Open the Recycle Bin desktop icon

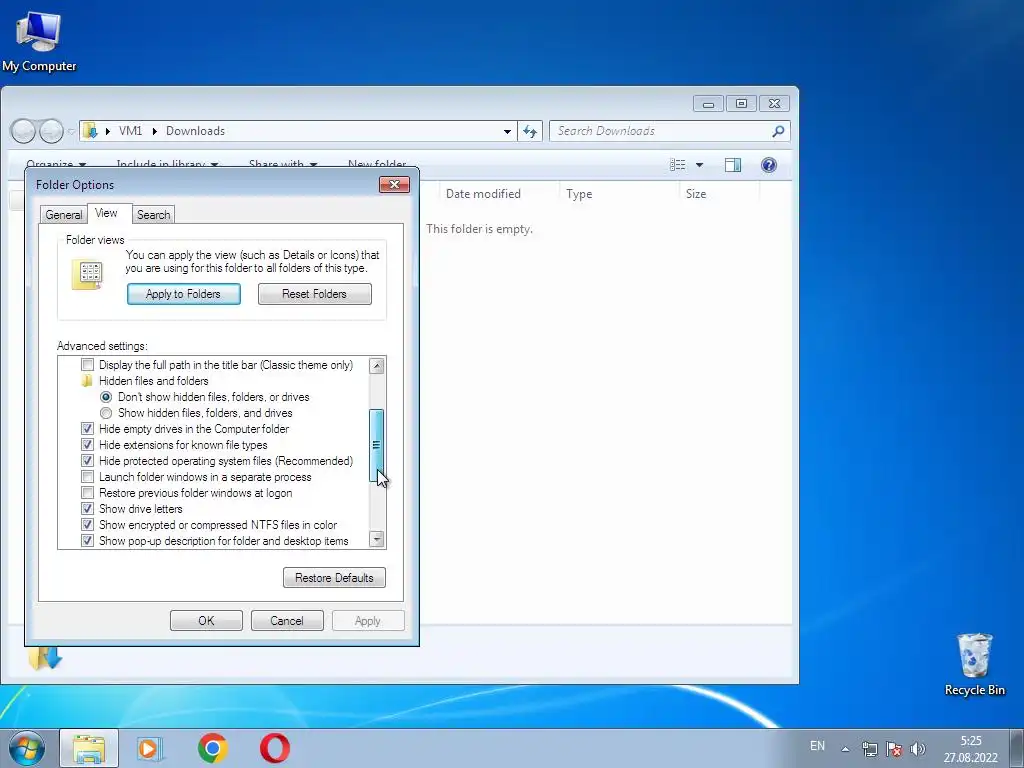(974, 664)
